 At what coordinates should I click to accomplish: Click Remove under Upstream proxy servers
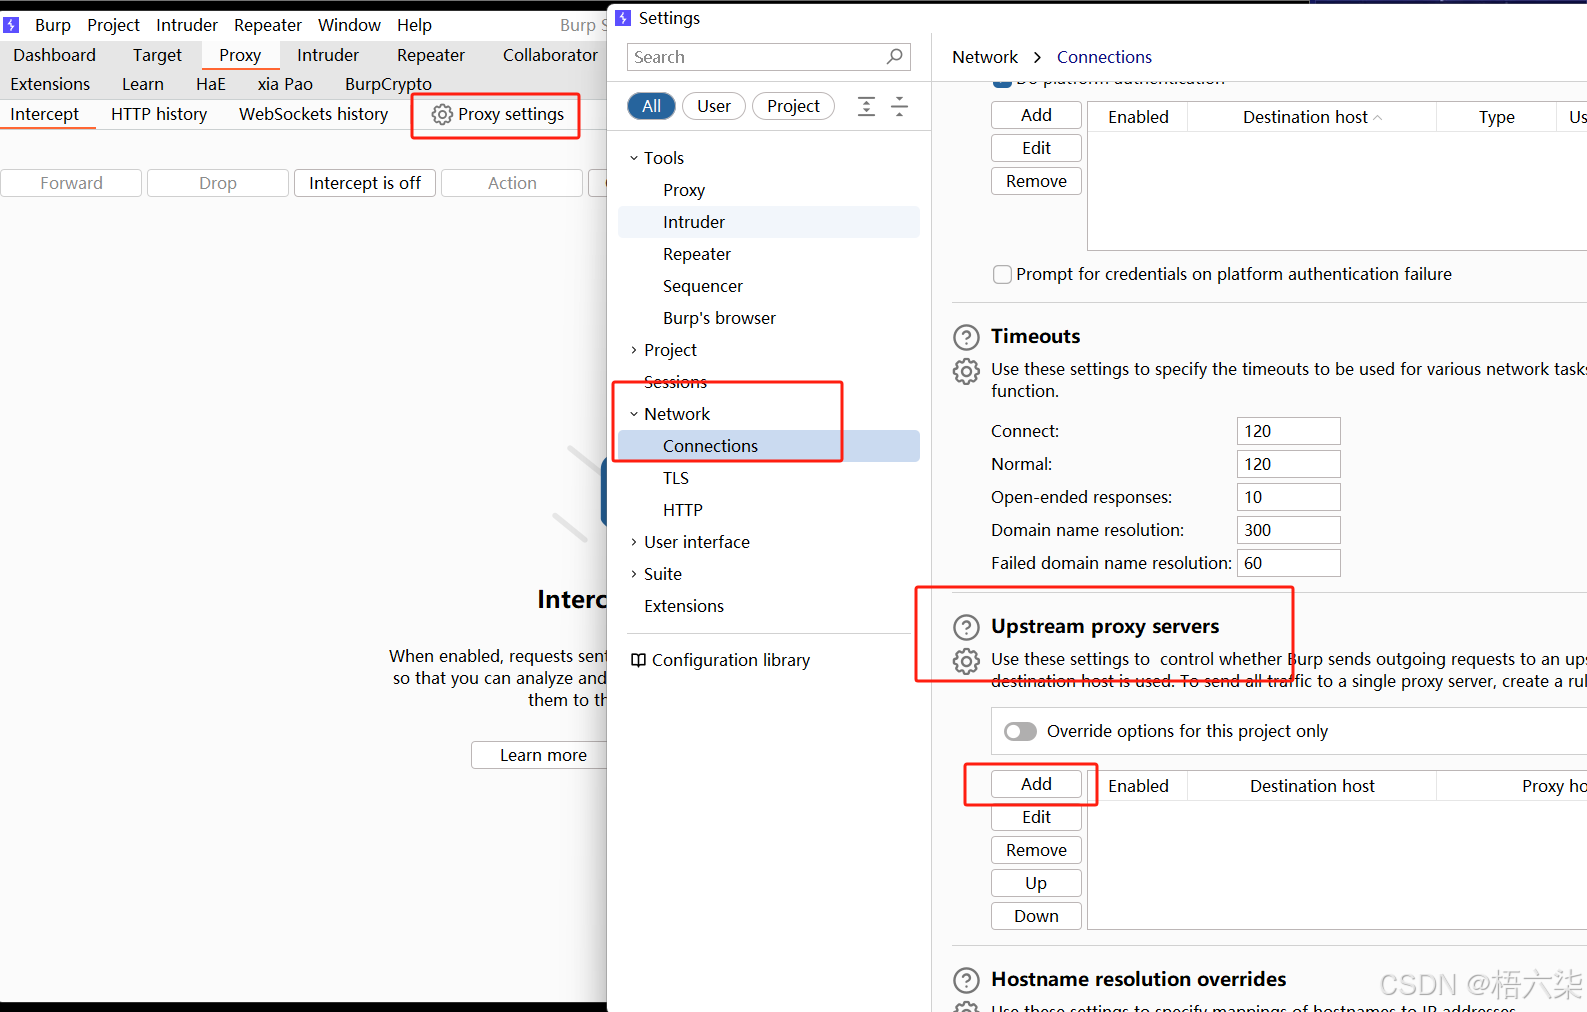click(1036, 850)
